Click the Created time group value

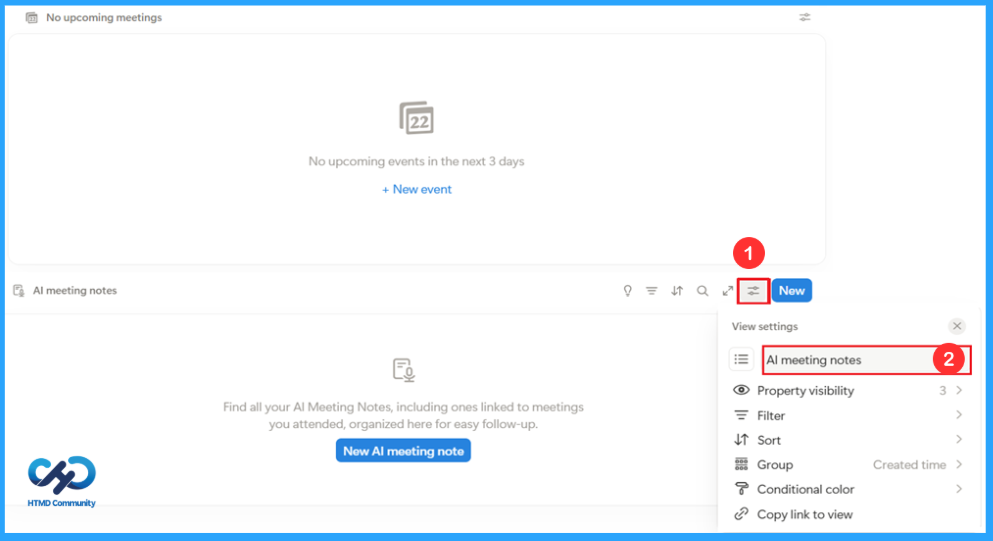tap(909, 465)
